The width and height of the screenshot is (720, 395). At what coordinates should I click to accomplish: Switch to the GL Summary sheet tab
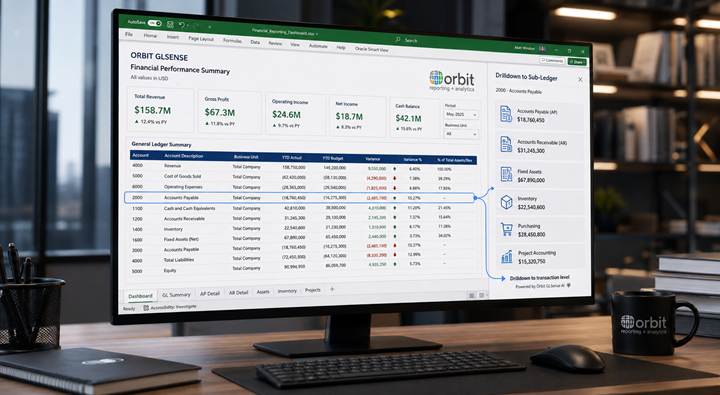click(176, 295)
